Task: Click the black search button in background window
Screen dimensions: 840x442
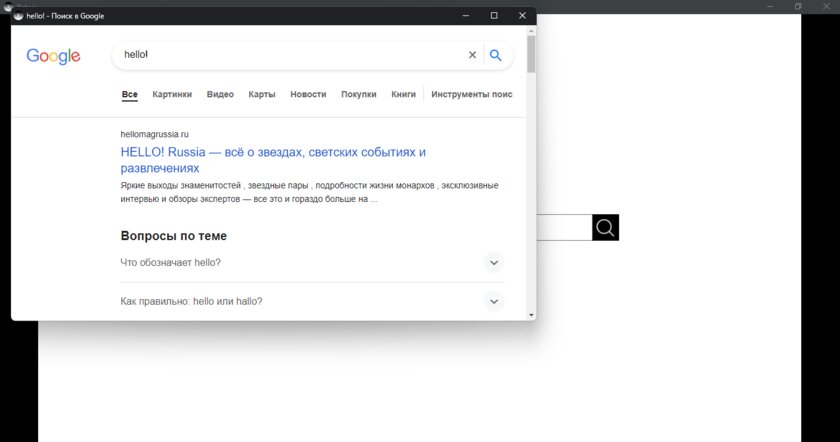Action: (605, 227)
